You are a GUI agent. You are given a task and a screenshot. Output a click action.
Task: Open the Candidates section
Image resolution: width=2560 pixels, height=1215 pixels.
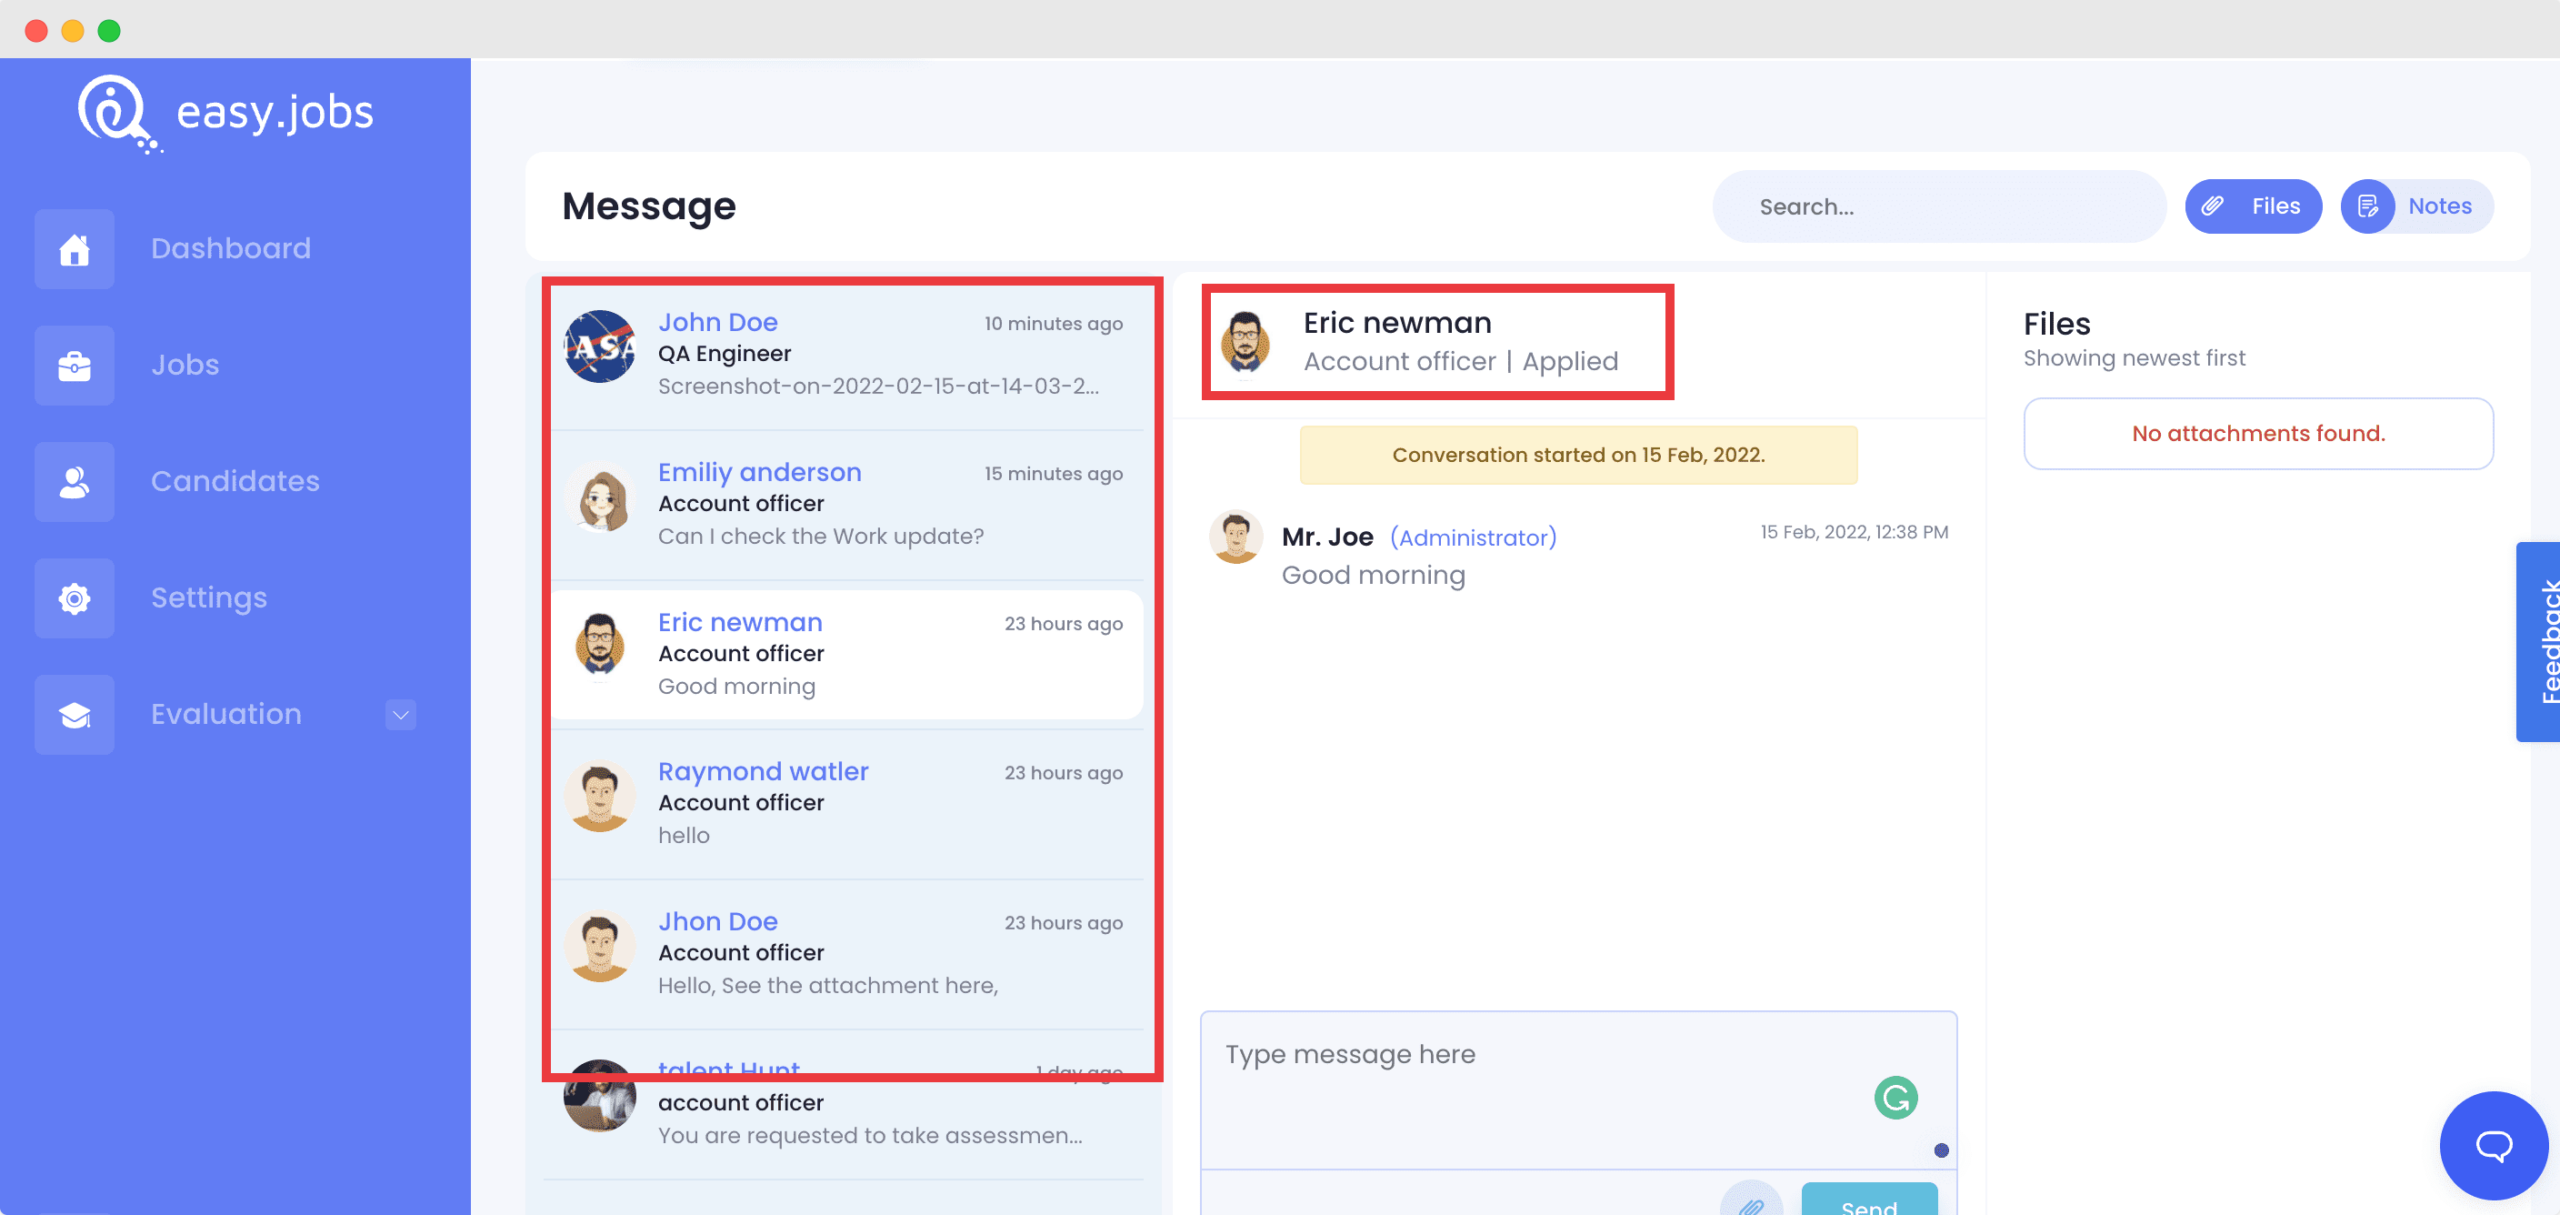[235, 480]
